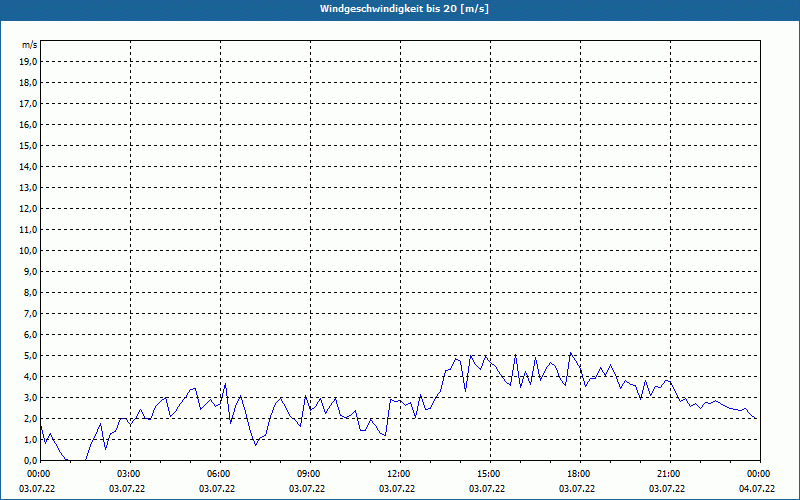
Task: Select the 9,0 y-axis label
Action: coord(30,271)
